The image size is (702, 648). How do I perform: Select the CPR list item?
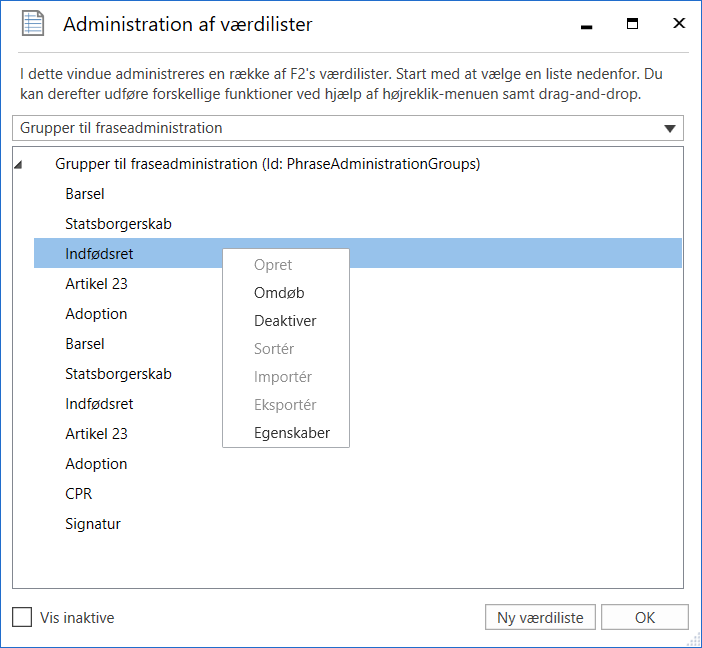point(79,494)
